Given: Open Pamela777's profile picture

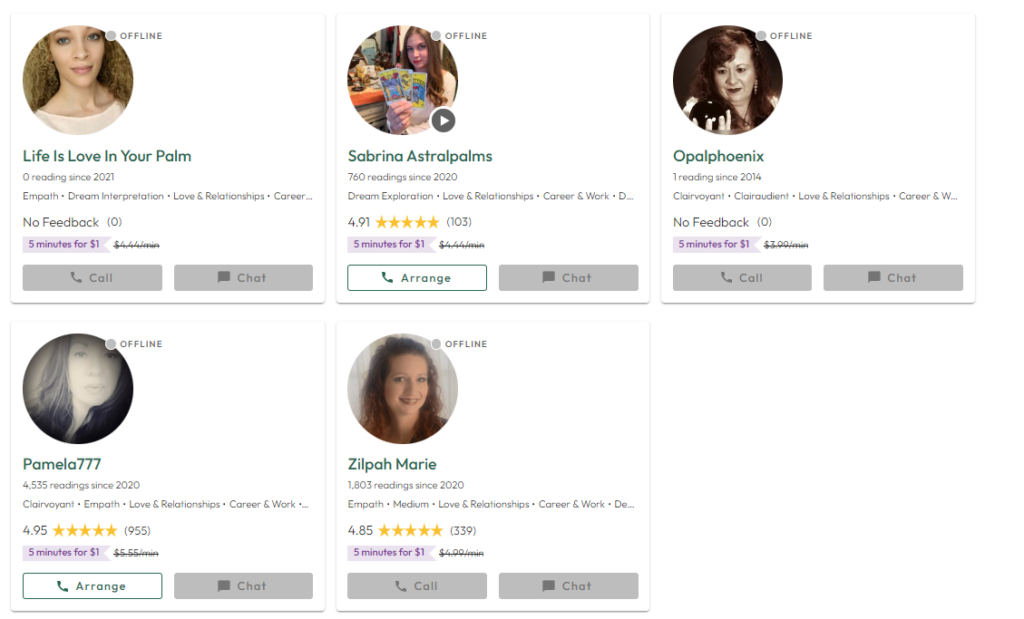Looking at the screenshot, I should pos(78,388).
